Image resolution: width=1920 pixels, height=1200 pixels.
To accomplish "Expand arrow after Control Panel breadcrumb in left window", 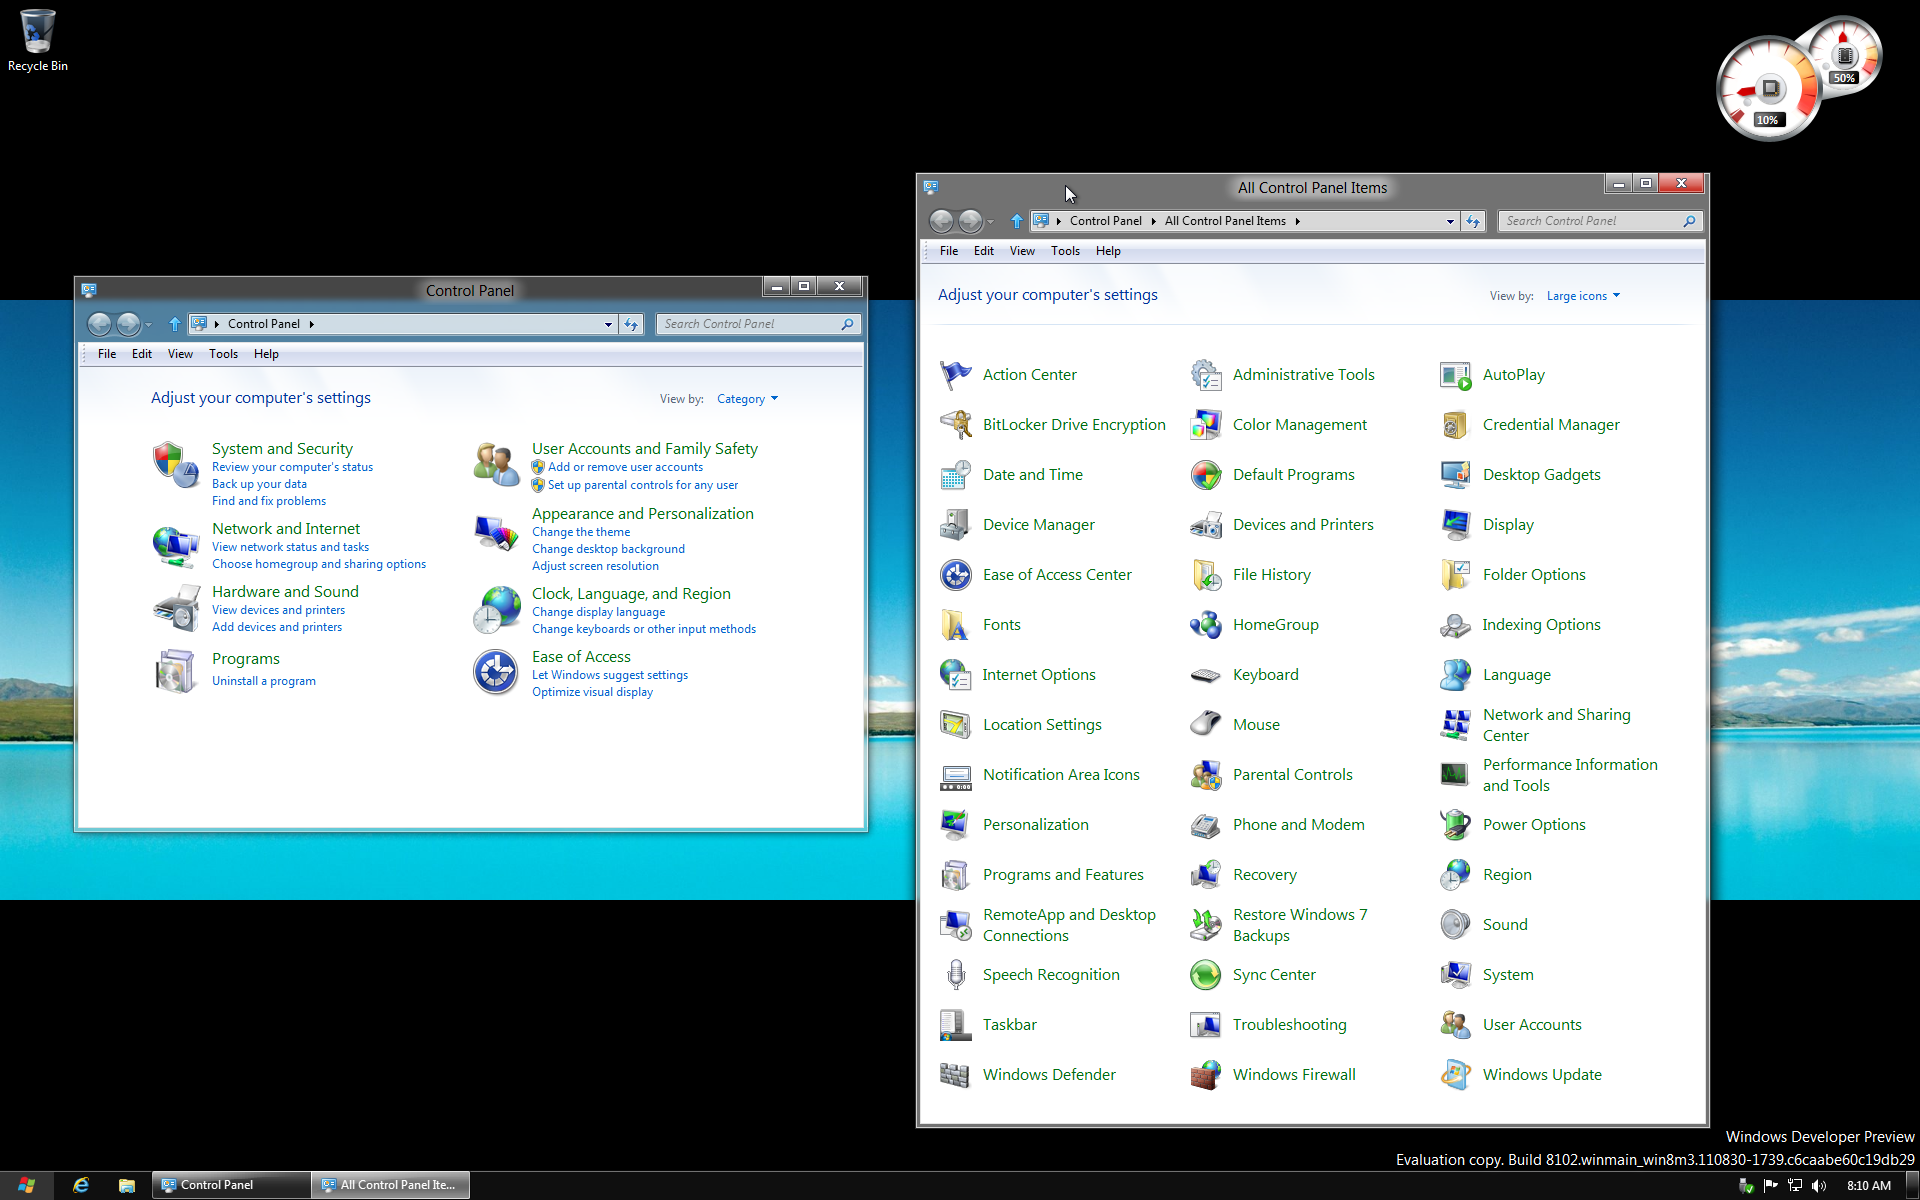I will pyautogui.click(x=311, y=324).
